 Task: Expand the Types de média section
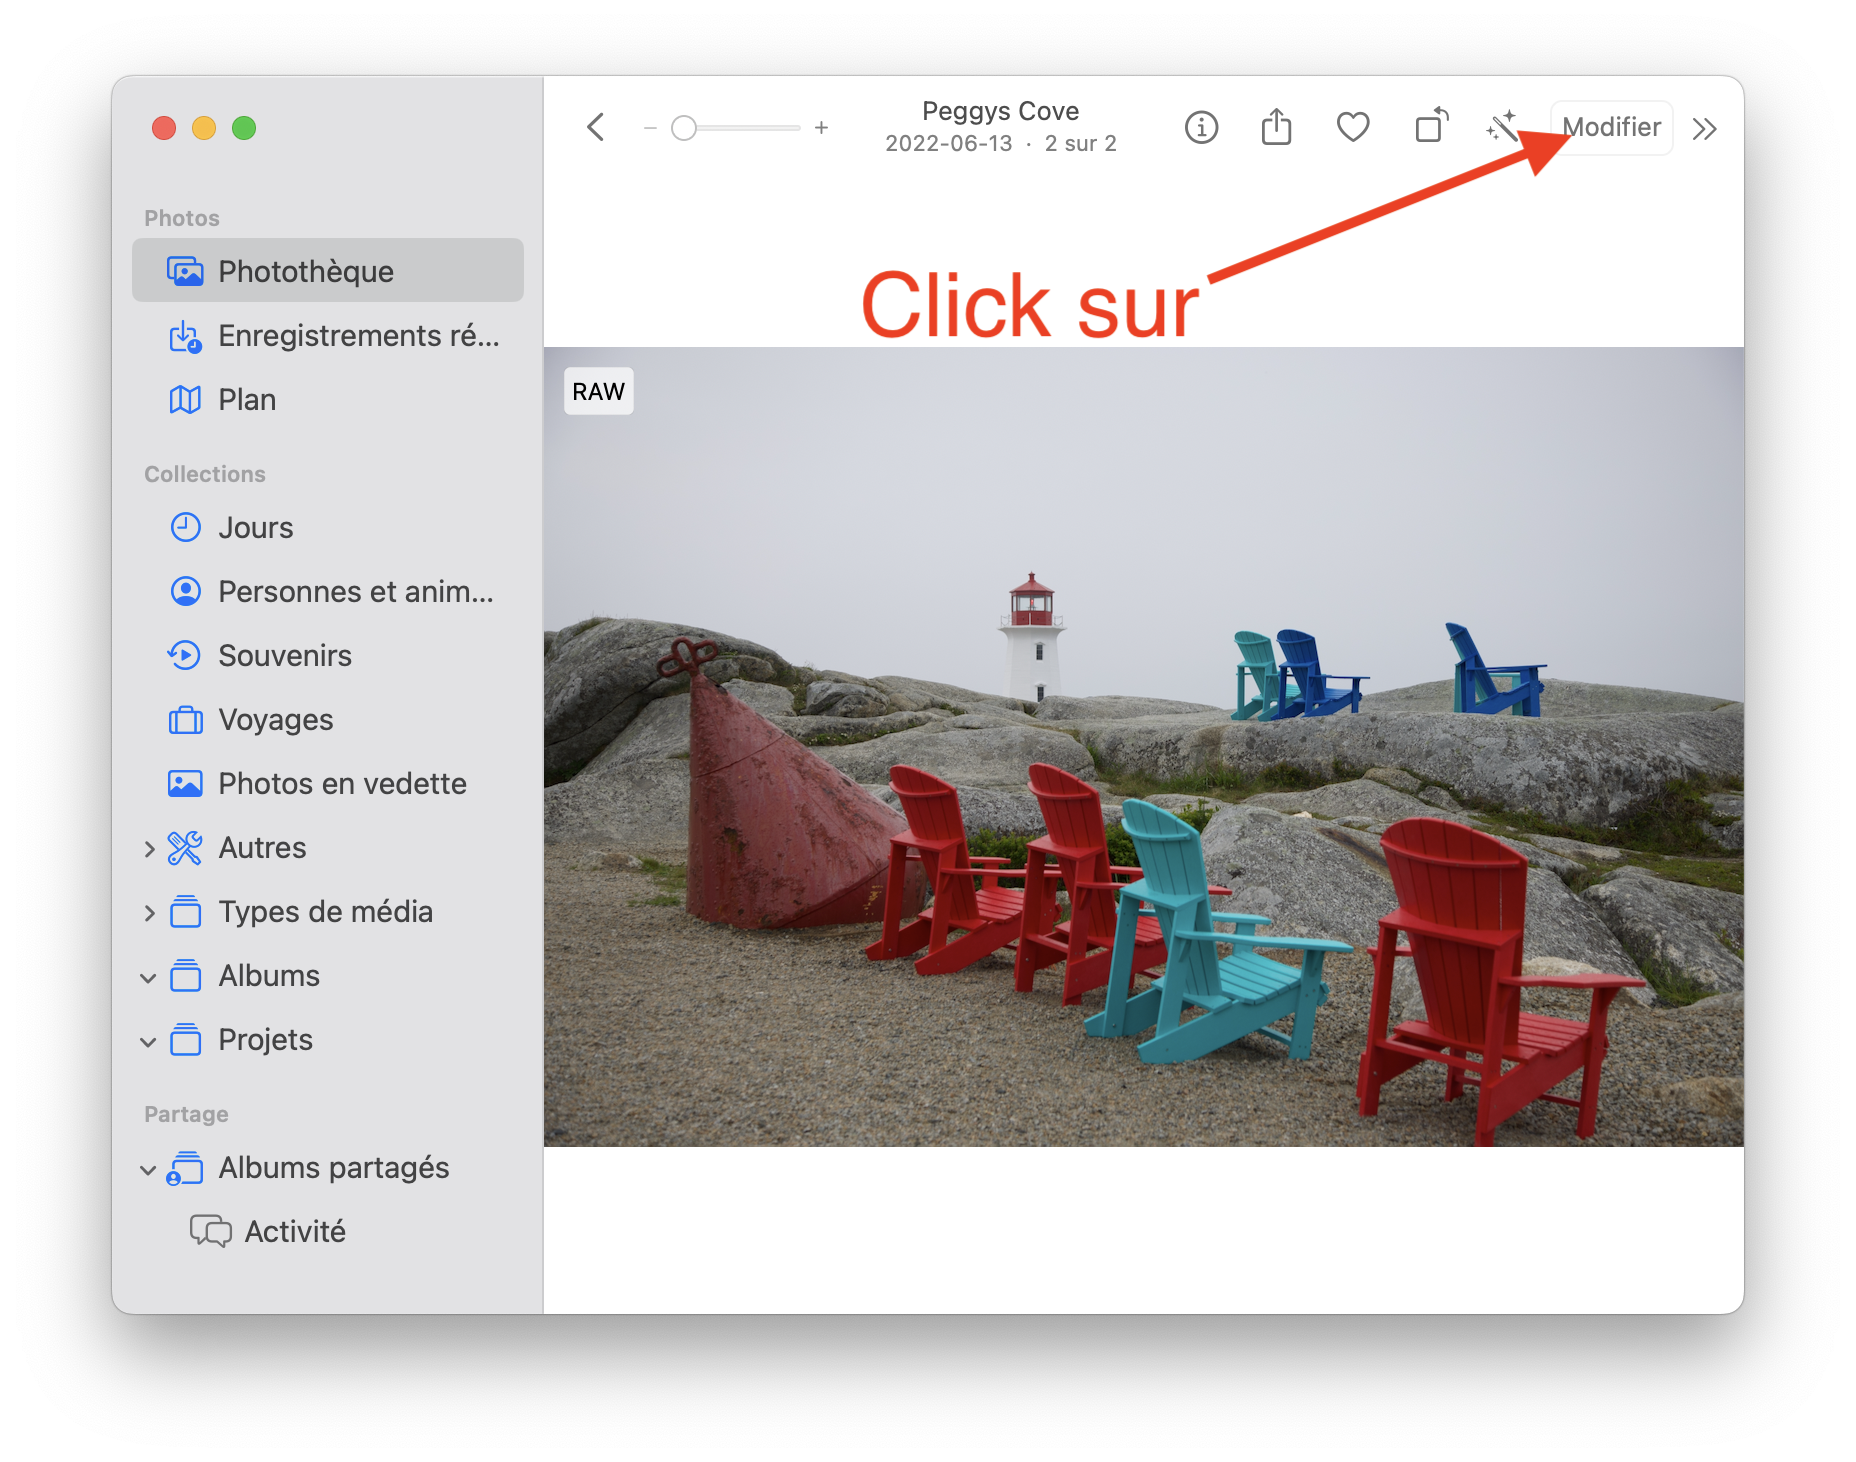149,913
